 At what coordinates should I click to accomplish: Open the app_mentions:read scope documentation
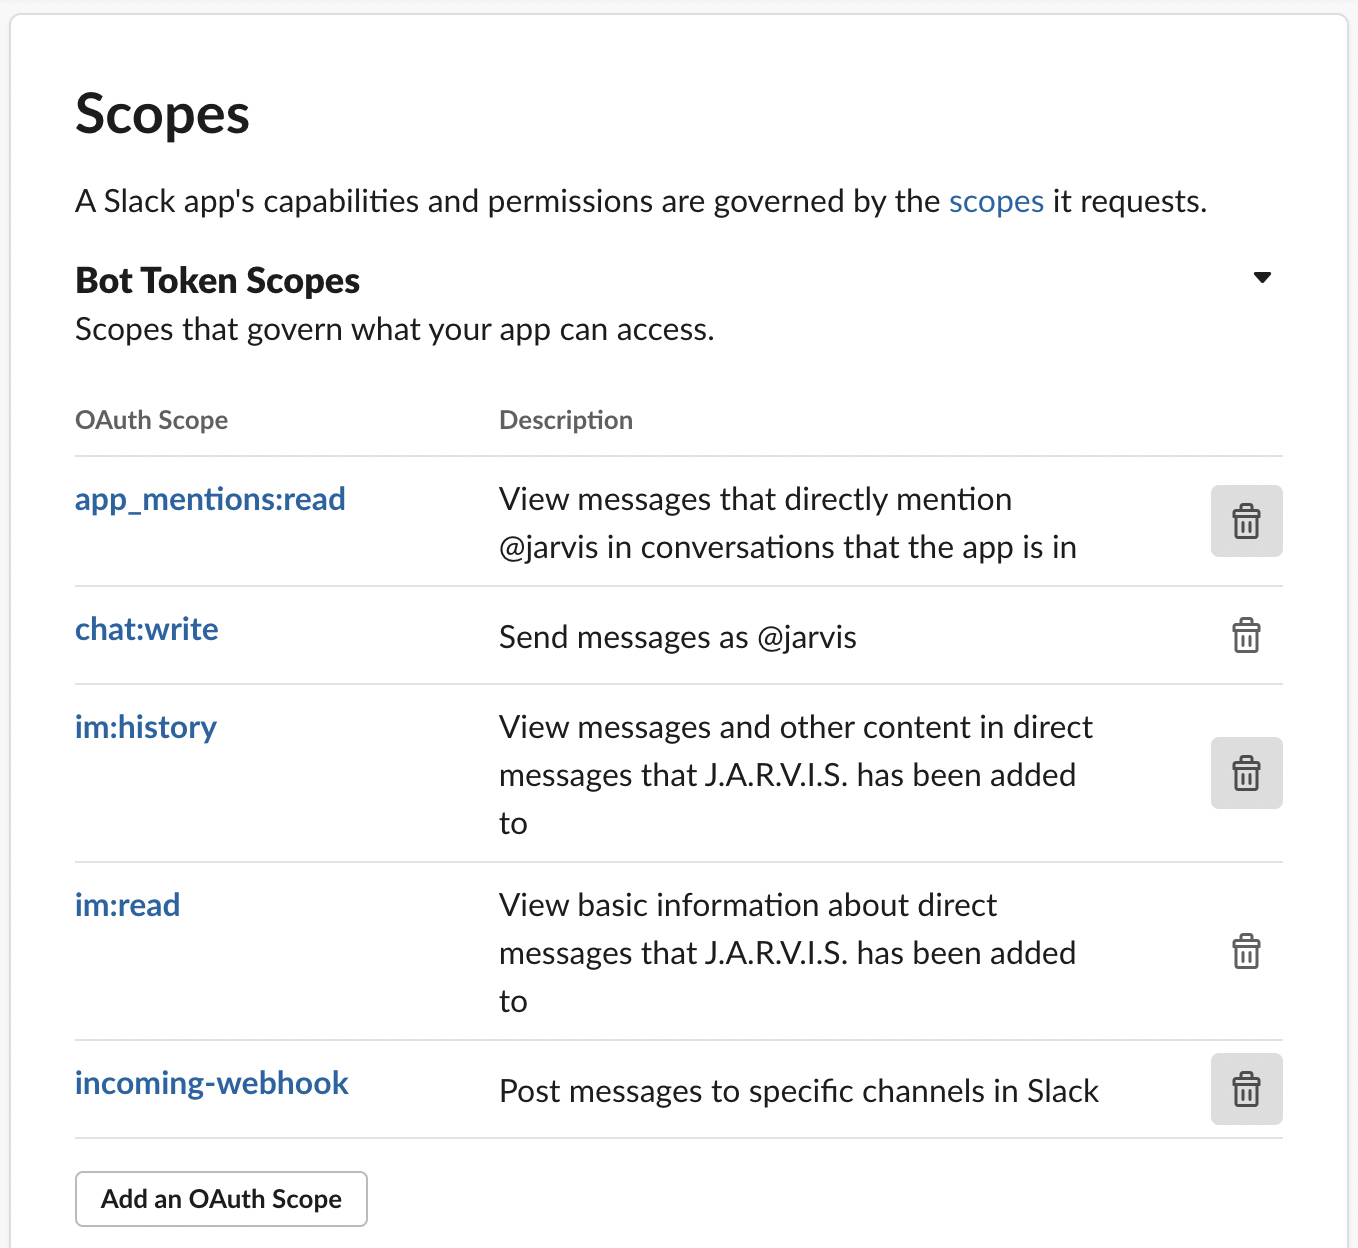pos(209,499)
